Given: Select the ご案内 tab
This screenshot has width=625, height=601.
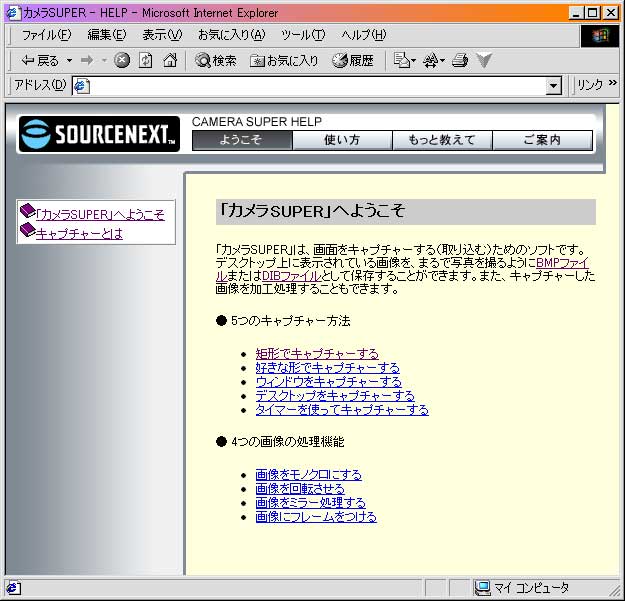Looking at the screenshot, I should coord(542,140).
